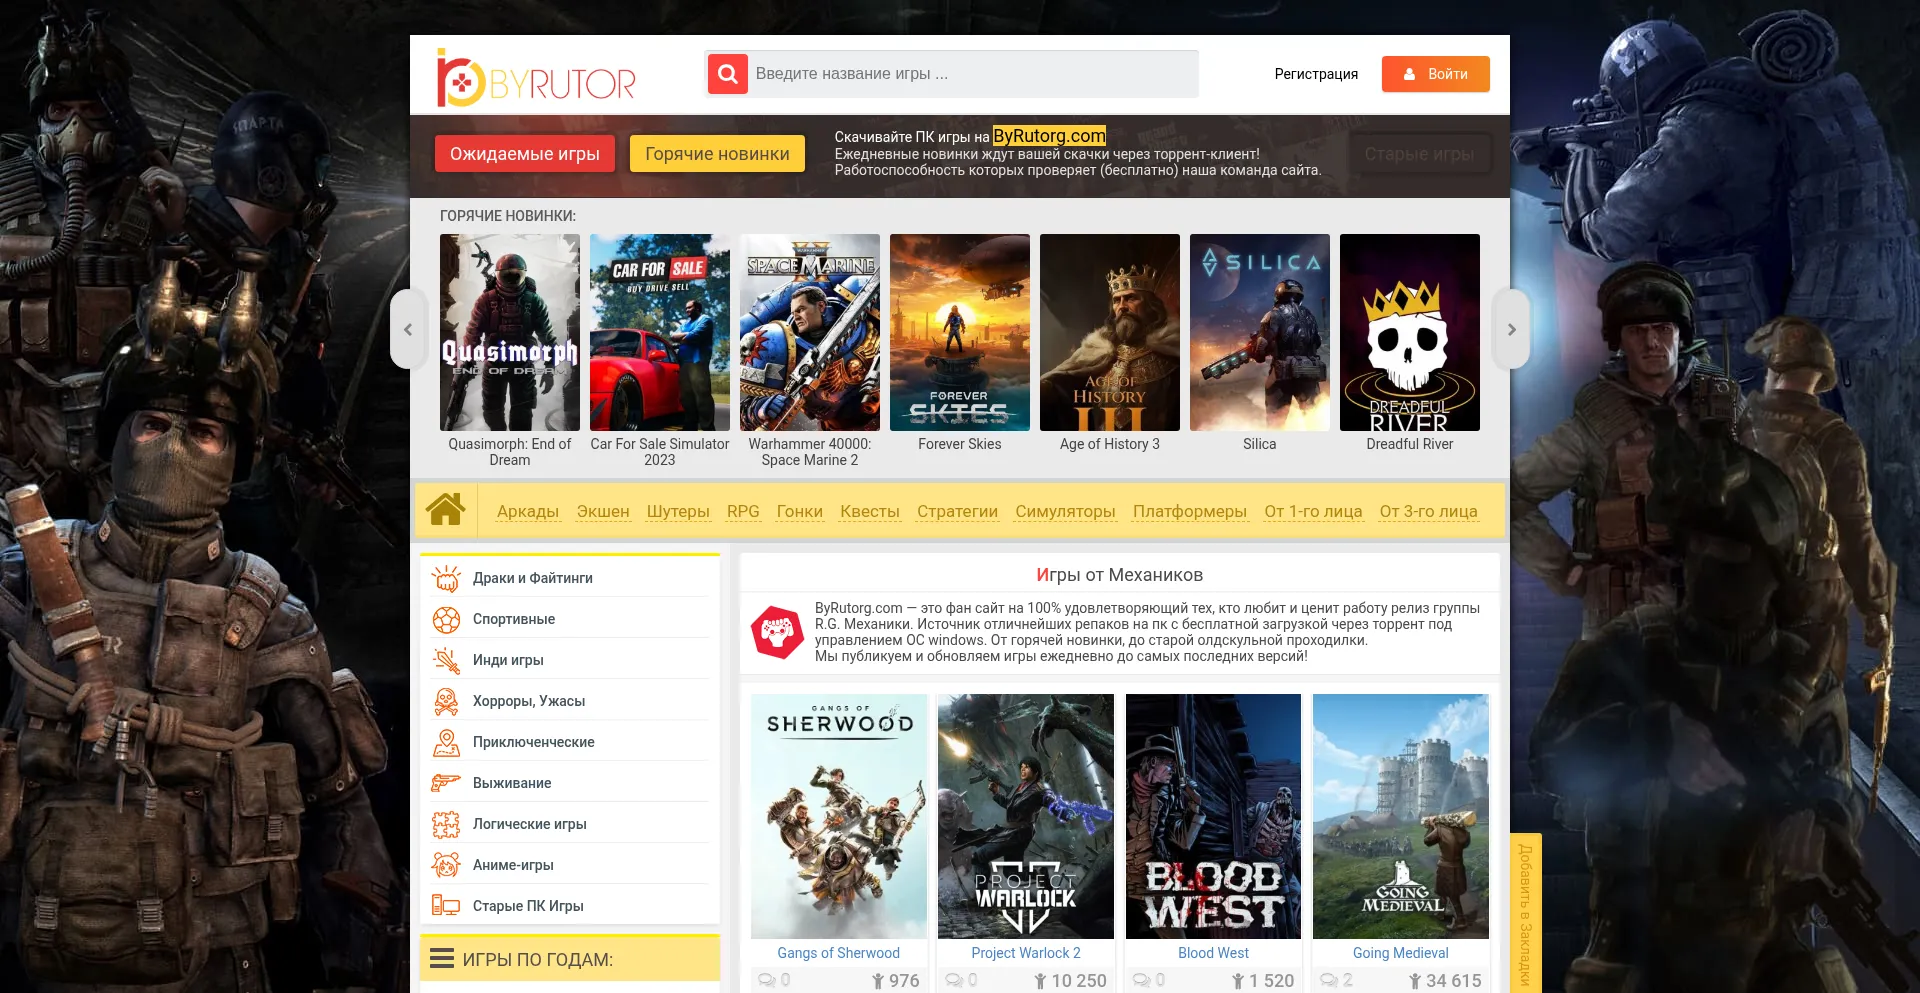
Task: Click the Инди игры icon
Action: (x=446, y=660)
